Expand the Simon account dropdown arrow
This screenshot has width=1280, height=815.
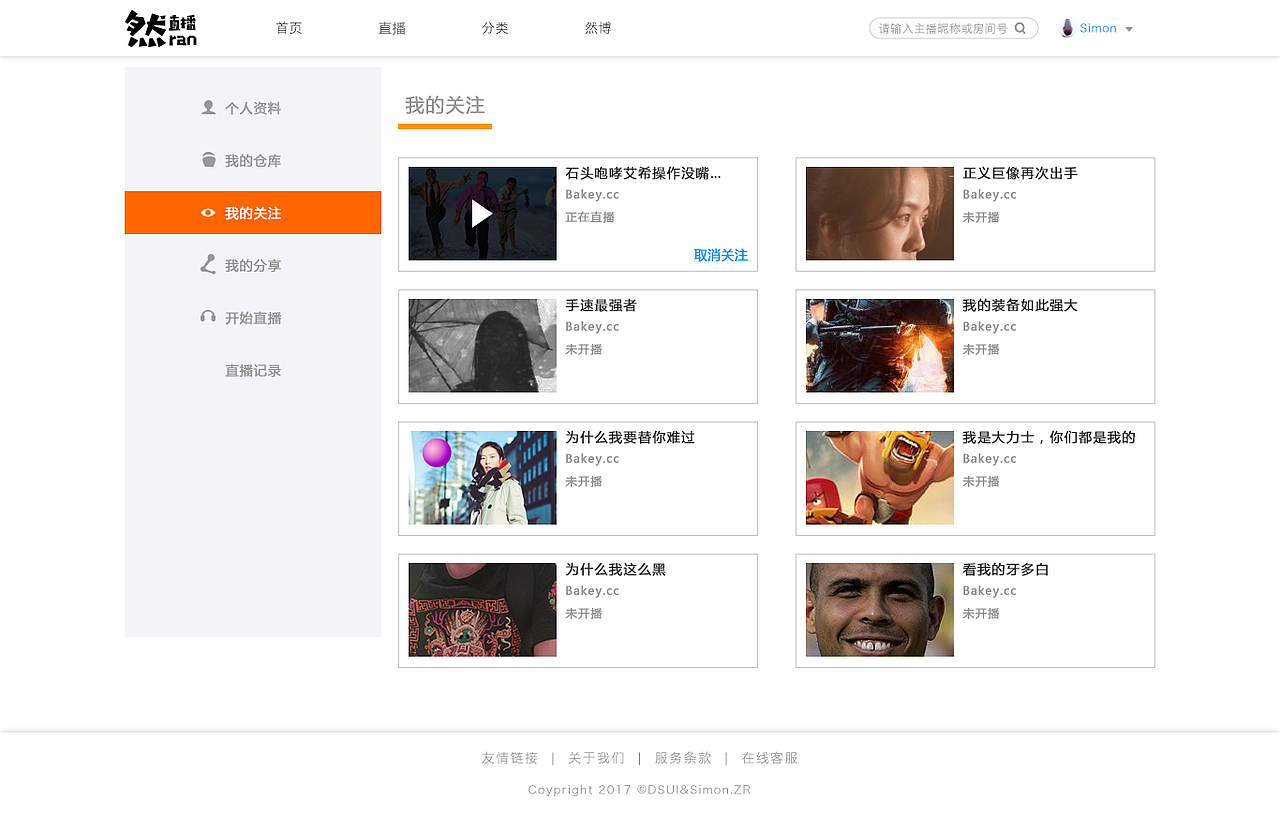pos(1129,29)
